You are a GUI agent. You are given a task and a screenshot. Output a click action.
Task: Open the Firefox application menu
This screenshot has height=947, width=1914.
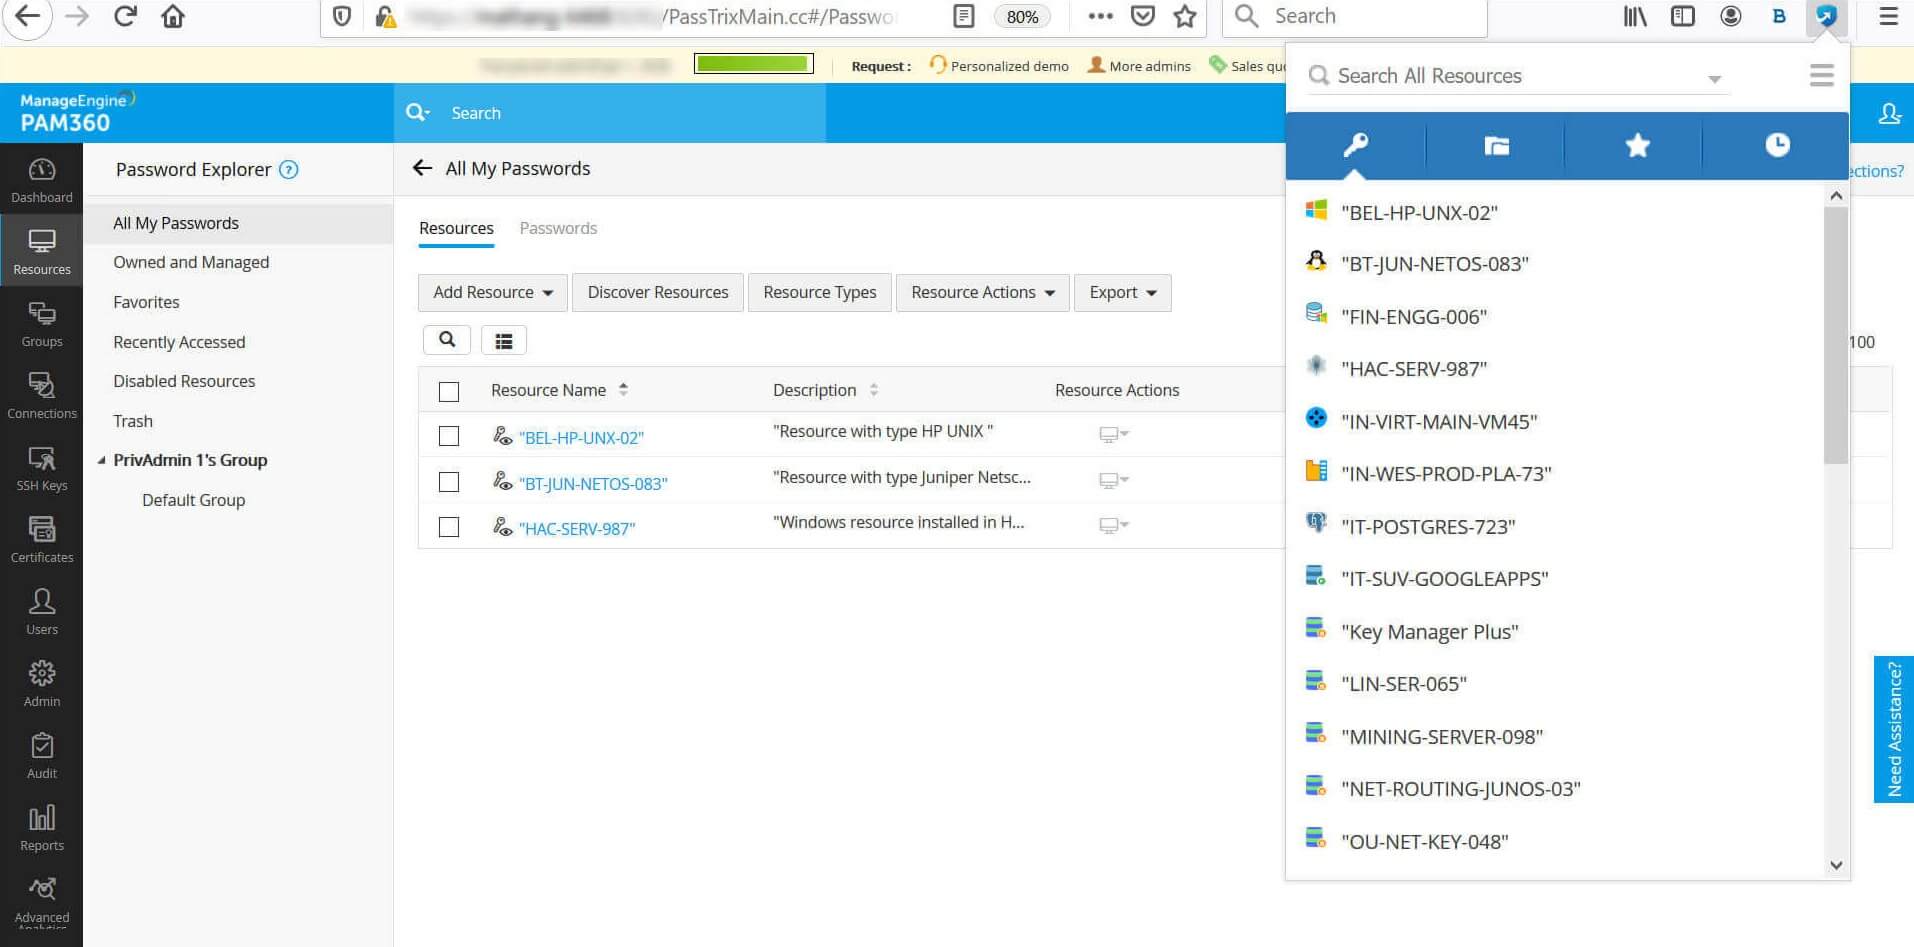(x=1888, y=16)
